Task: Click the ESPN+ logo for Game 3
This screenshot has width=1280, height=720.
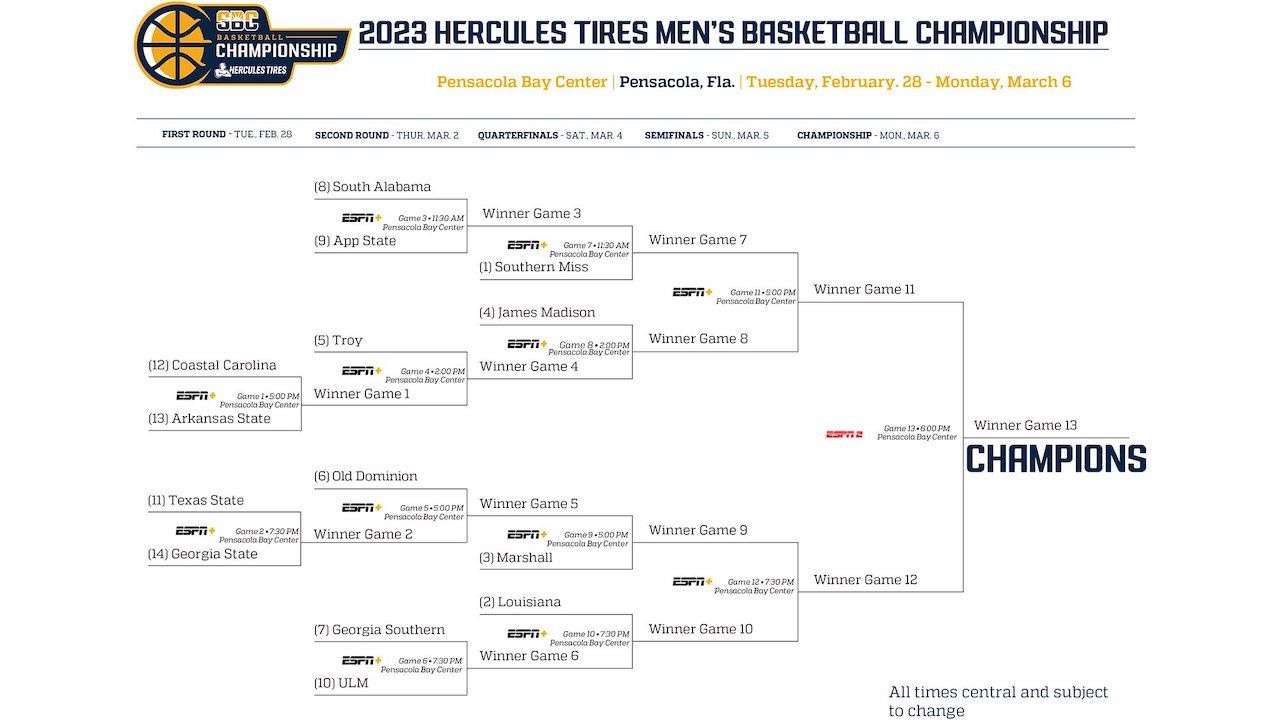Action: pos(362,218)
